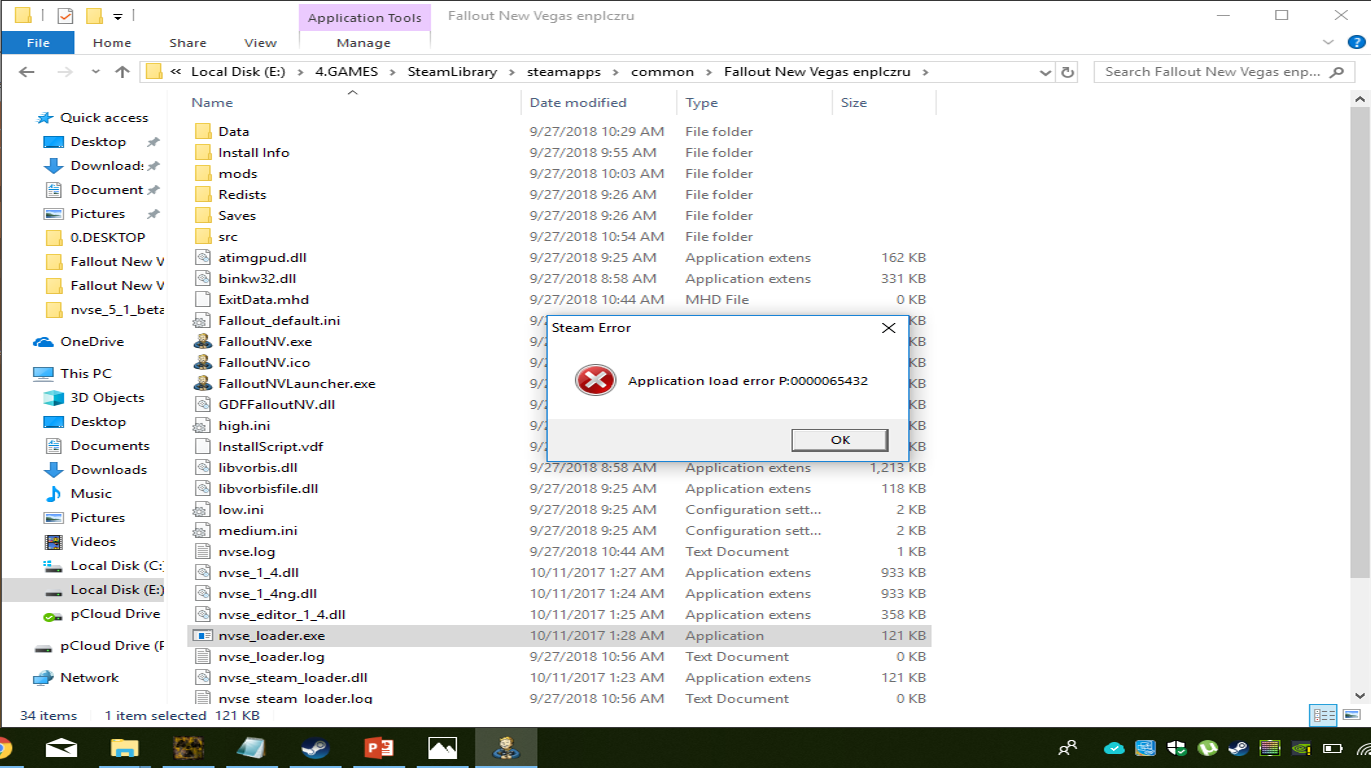Open PowerPoint from the taskbar
This screenshot has height=768, width=1371.
pyautogui.click(x=379, y=748)
